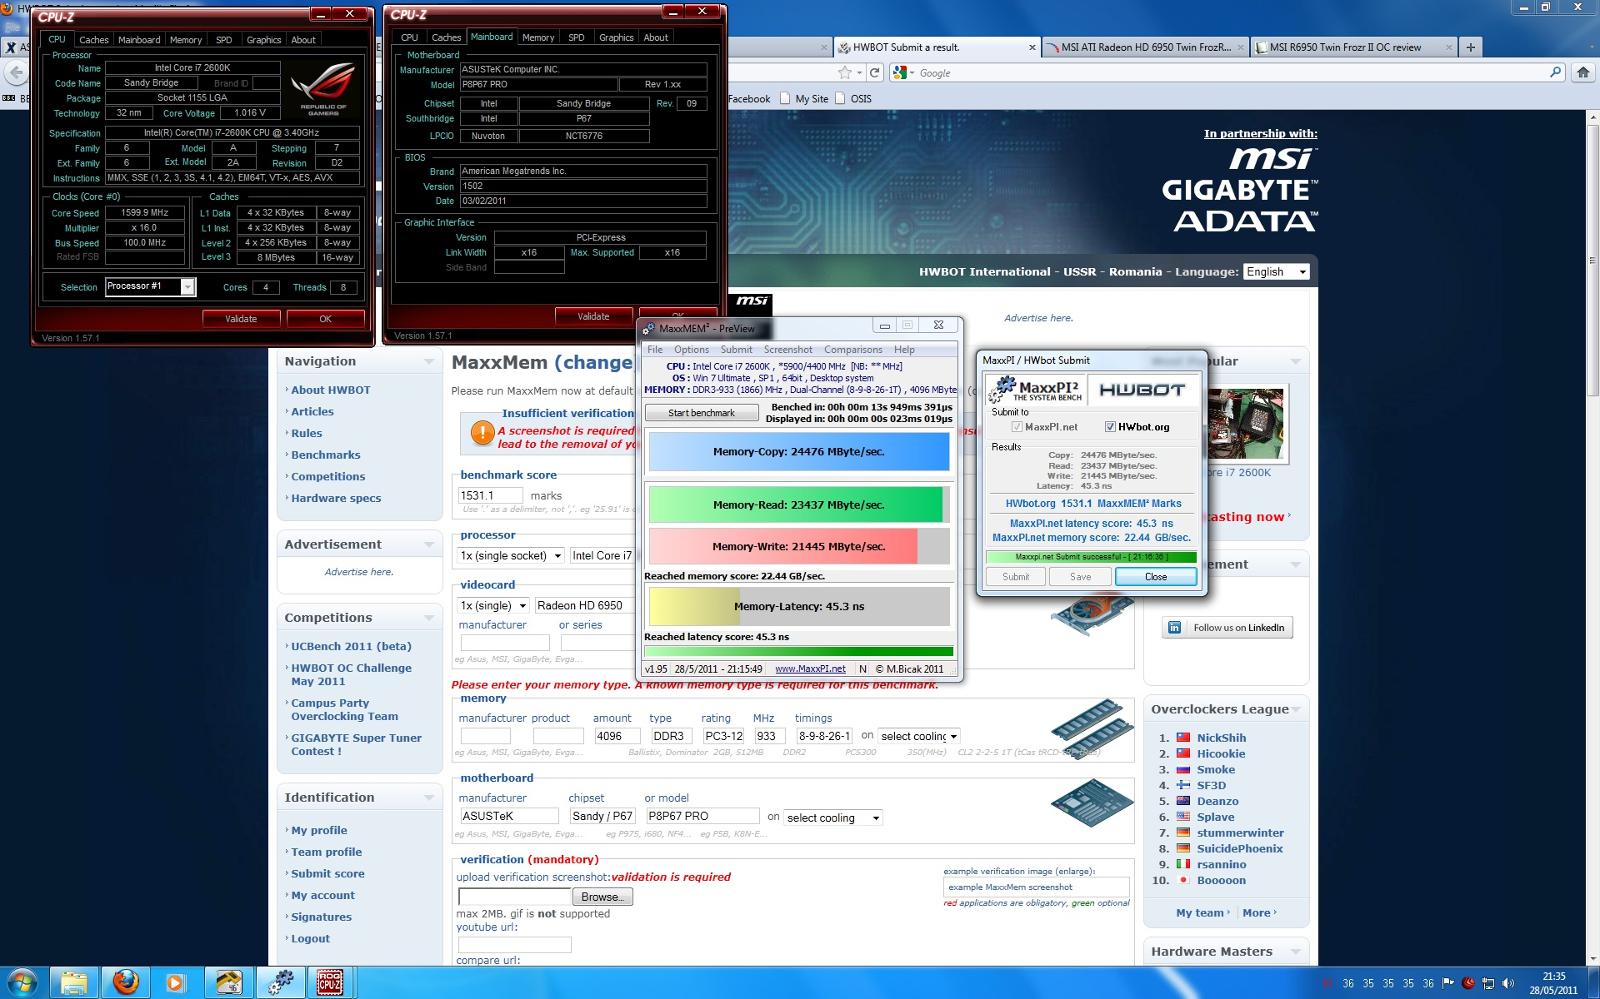Open a new Firefox tab with plus
This screenshot has height=999, width=1600.
[1470, 47]
